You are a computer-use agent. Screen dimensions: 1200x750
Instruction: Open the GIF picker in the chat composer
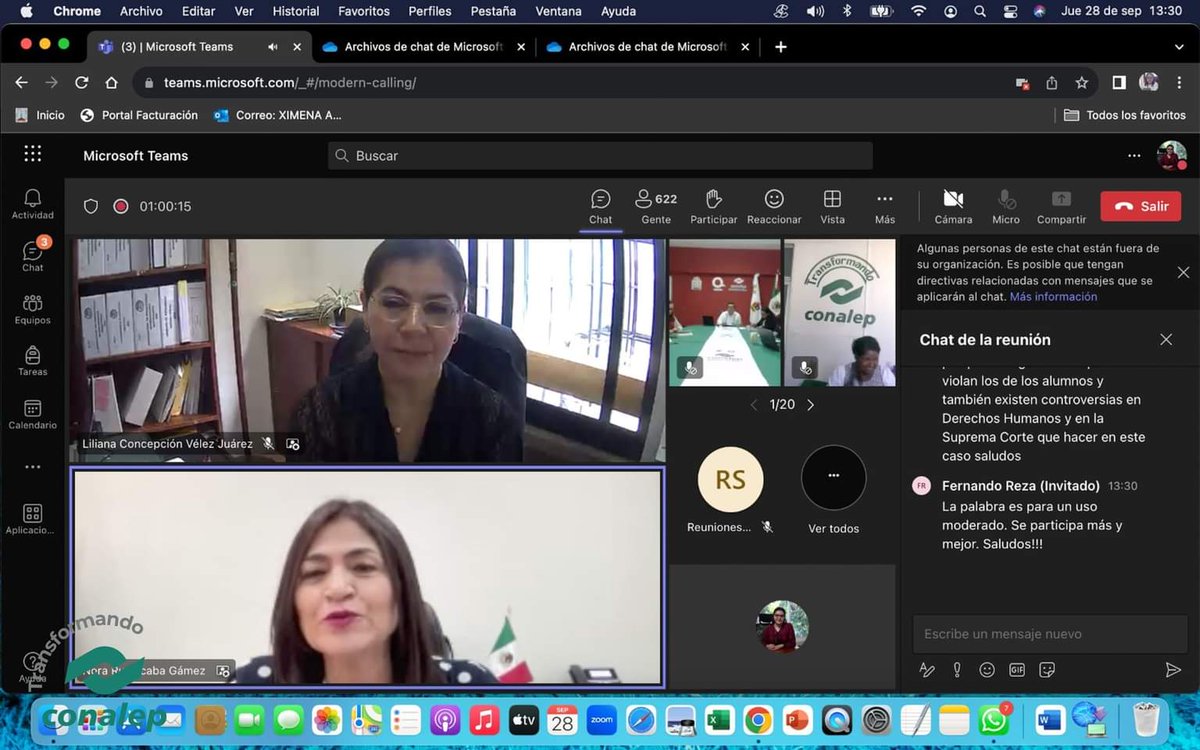point(1017,670)
